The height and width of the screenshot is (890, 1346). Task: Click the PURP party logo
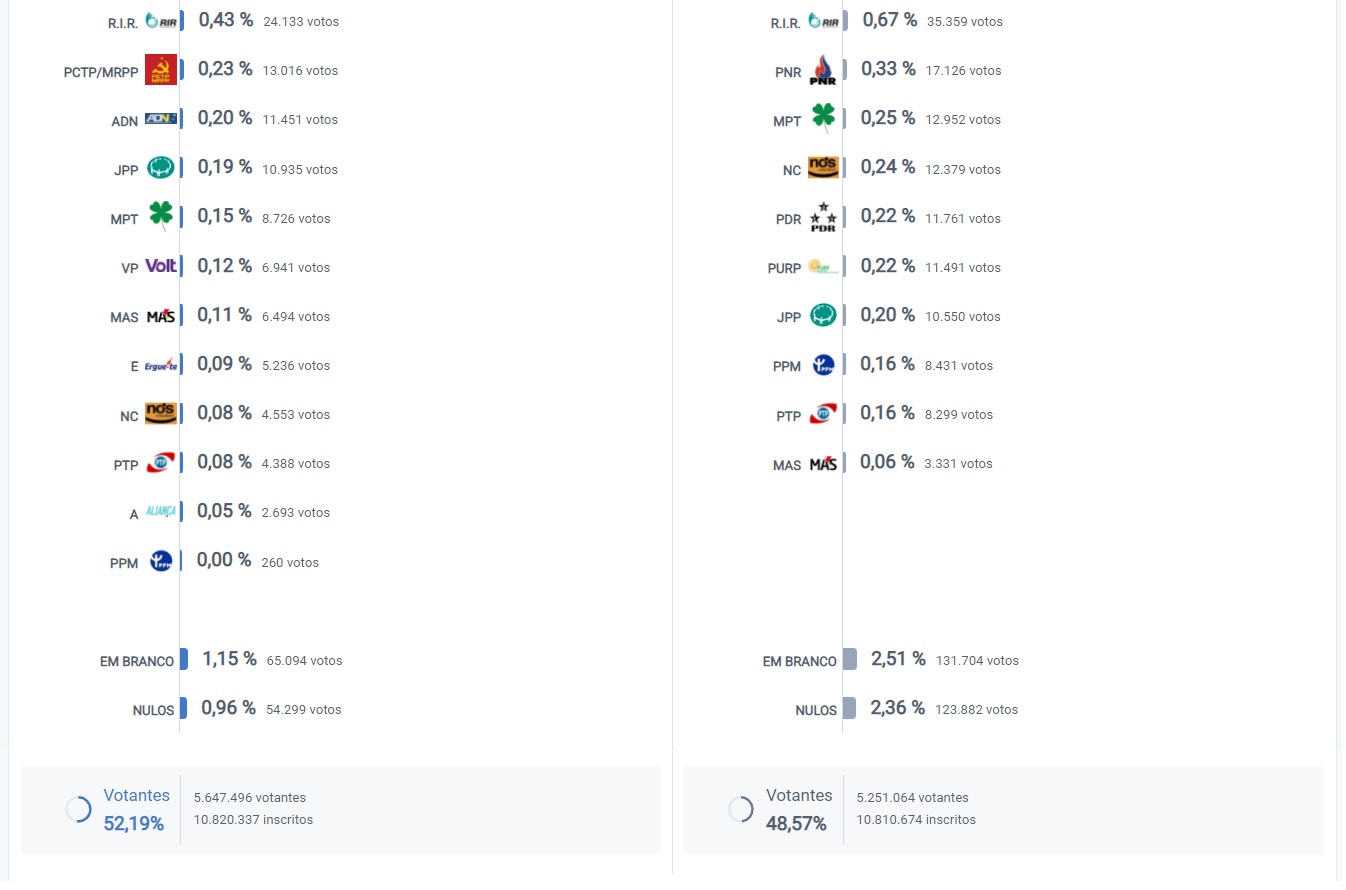click(x=823, y=267)
